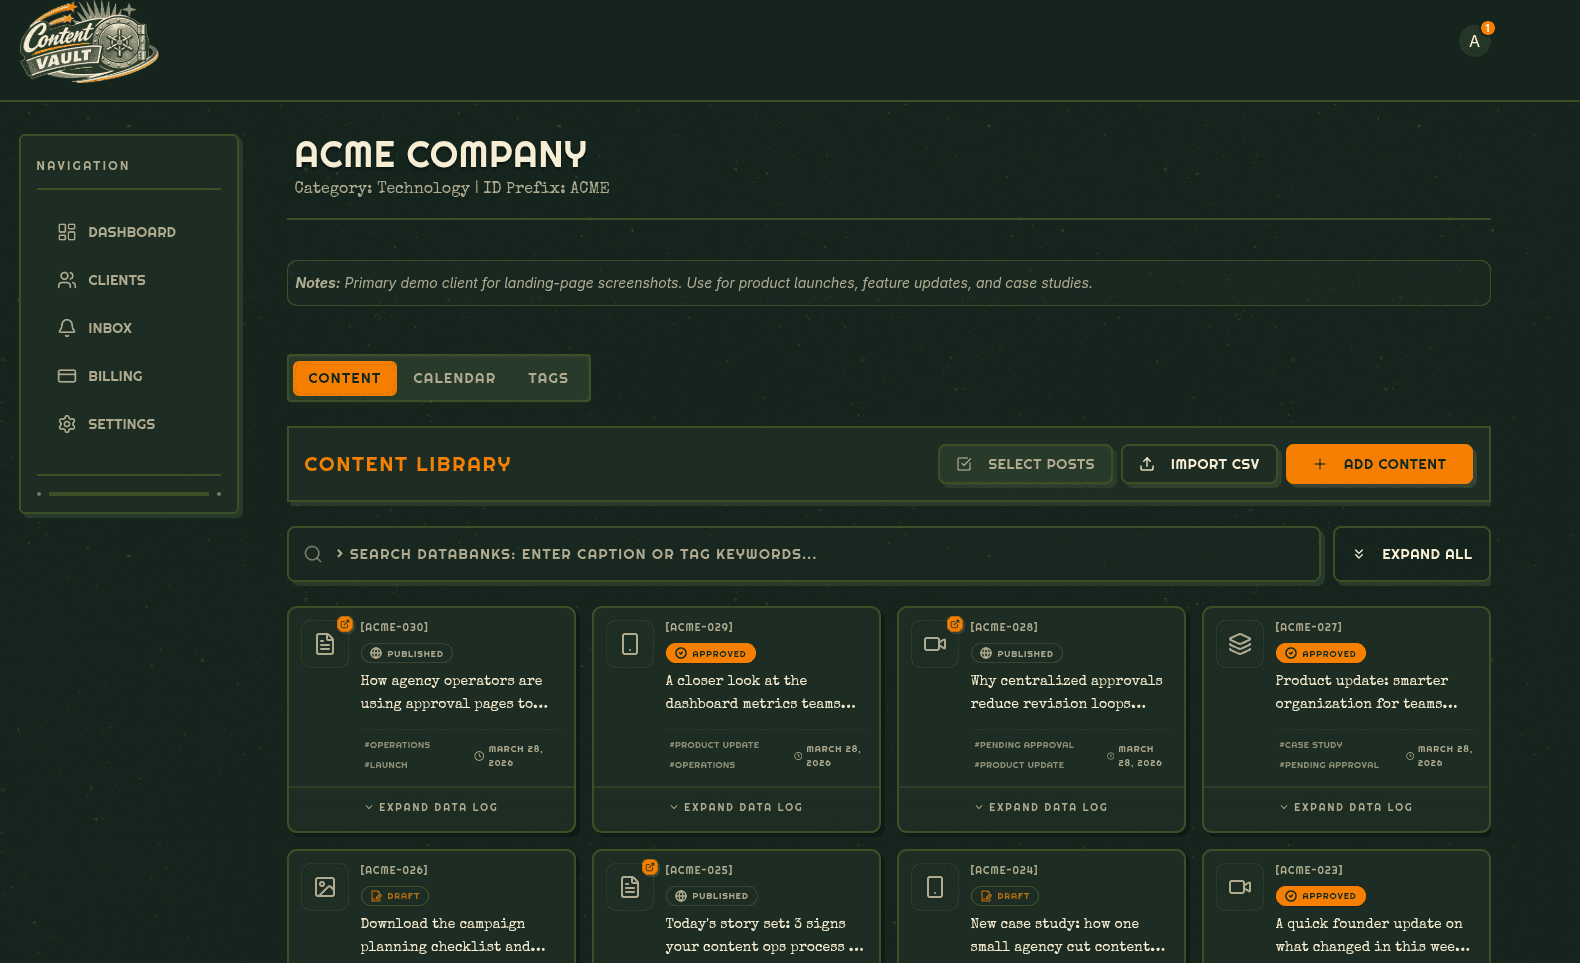This screenshot has height=963, width=1580.
Task: Click Approved status badge on ACME-027
Action: tap(1321, 653)
